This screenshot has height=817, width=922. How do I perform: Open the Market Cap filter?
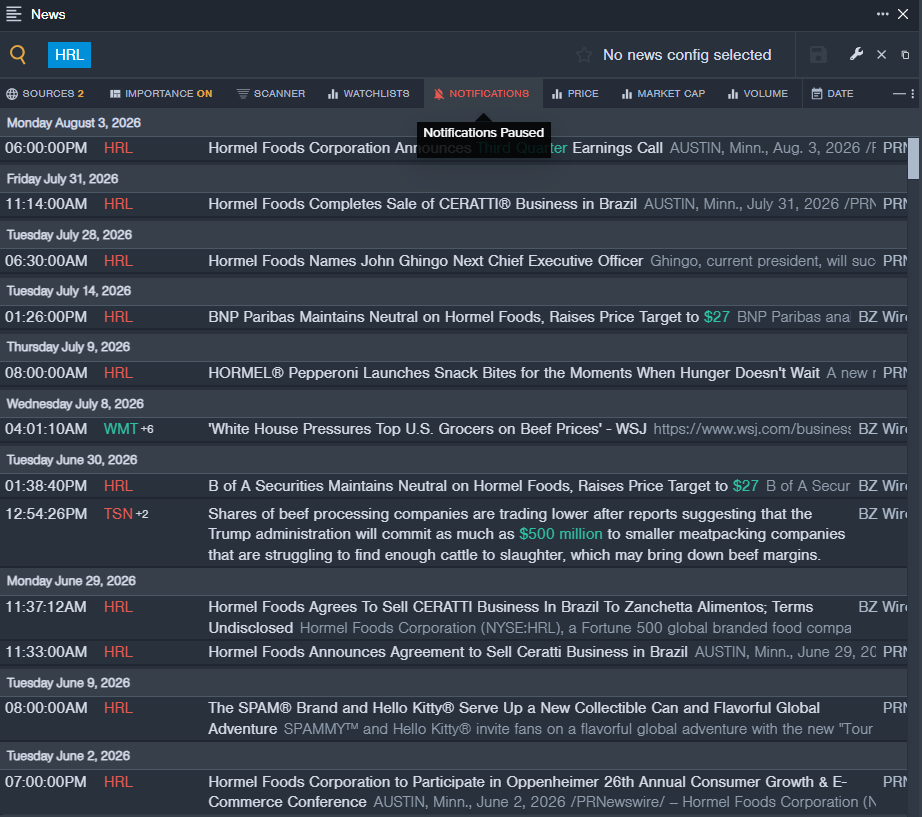(663, 94)
